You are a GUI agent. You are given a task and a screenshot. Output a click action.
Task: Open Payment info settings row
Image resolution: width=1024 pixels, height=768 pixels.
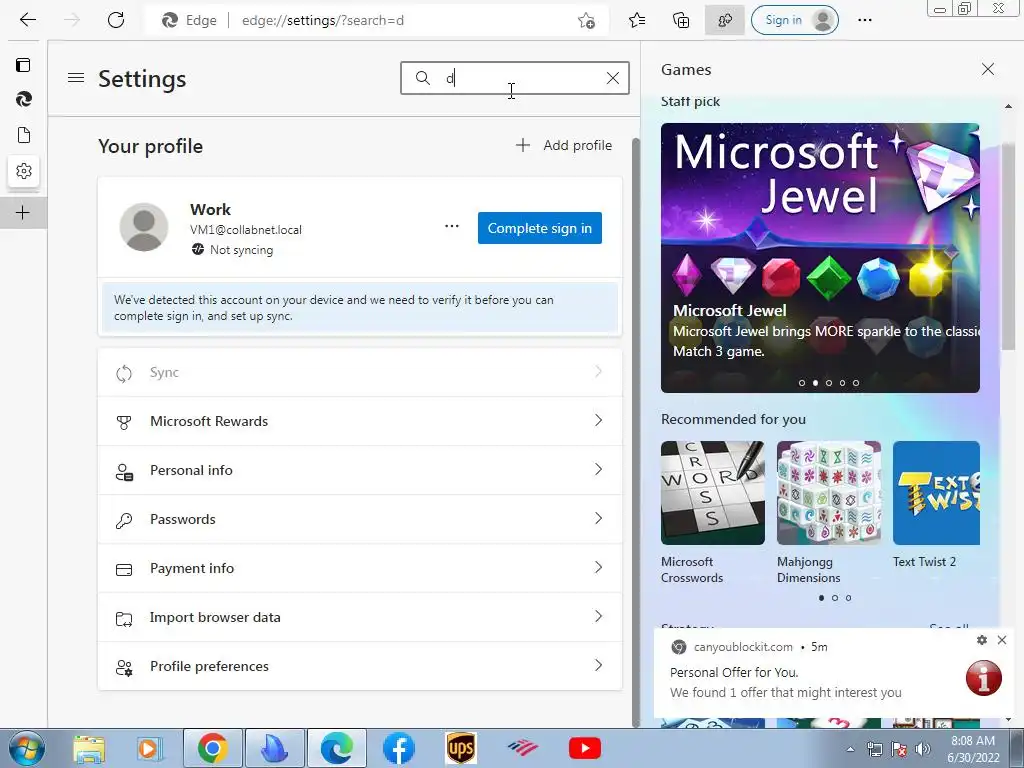pyautogui.click(x=360, y=568)
